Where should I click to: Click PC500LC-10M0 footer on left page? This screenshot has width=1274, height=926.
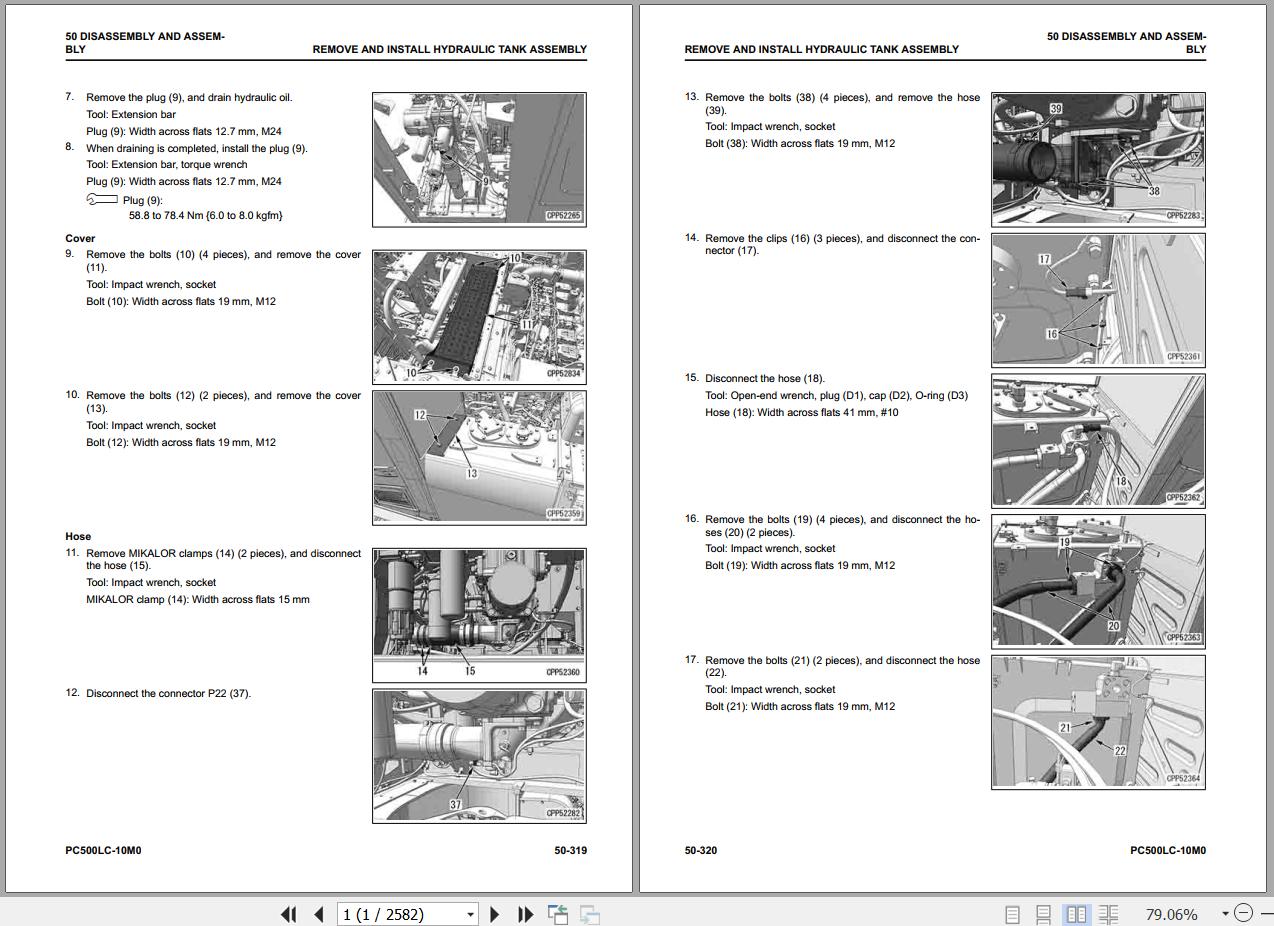tap(103, 850)
